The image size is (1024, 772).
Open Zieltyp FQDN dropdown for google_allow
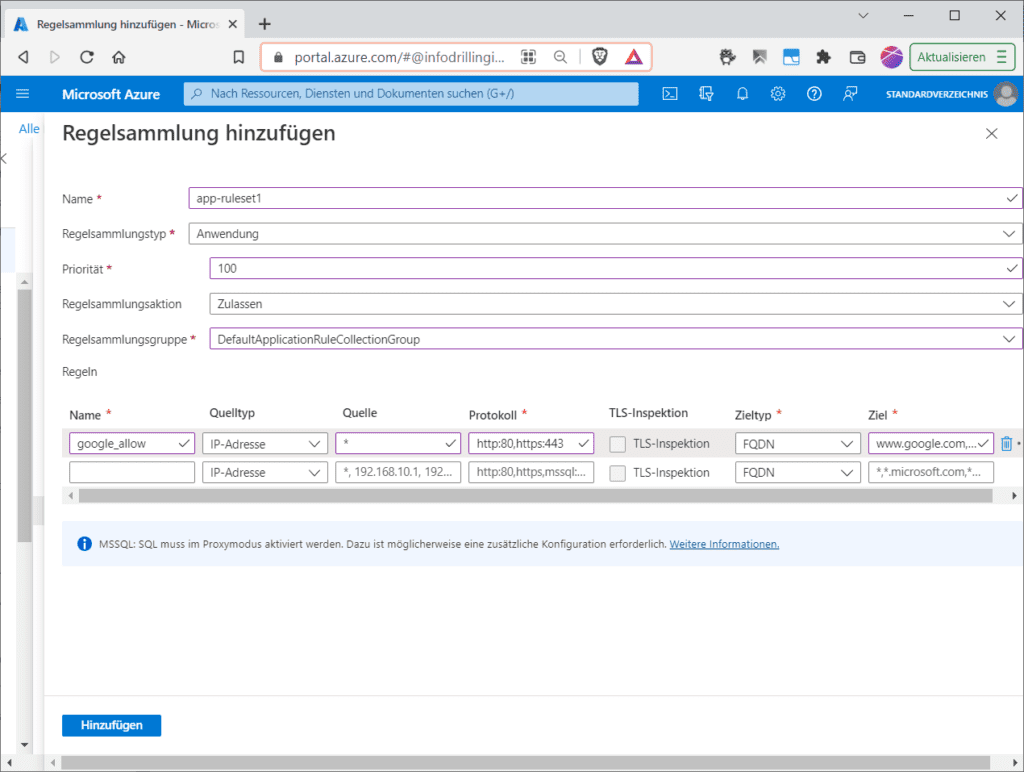coord(797,443)
